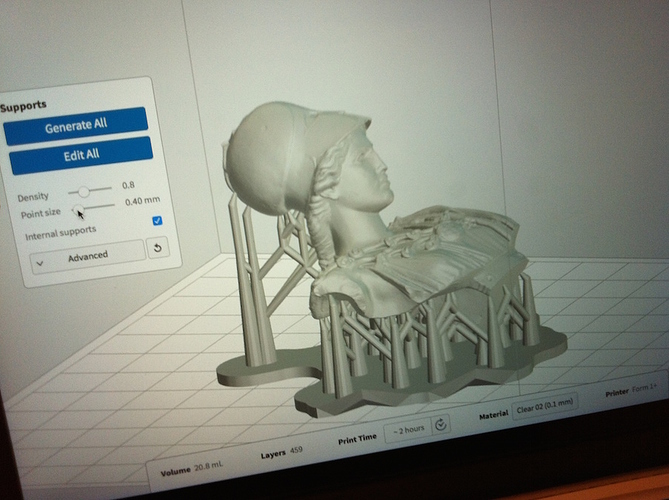Disable the Internal supports checkbox
This screenshot has height=500, width=669.
click(x=156, y=220)
